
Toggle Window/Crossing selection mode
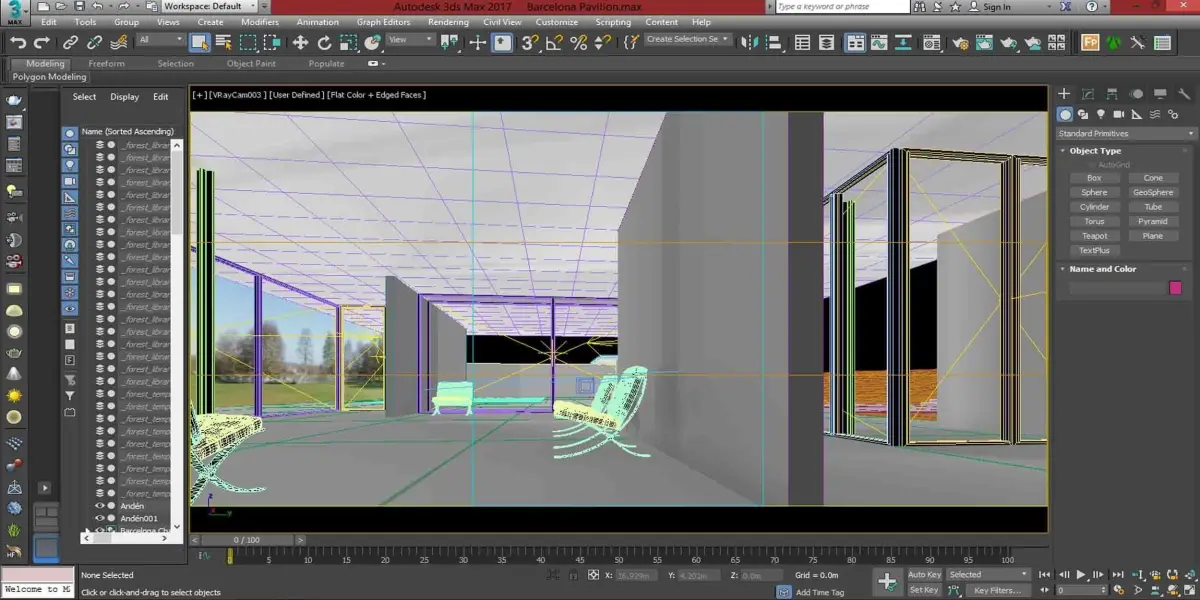point(271,42)
